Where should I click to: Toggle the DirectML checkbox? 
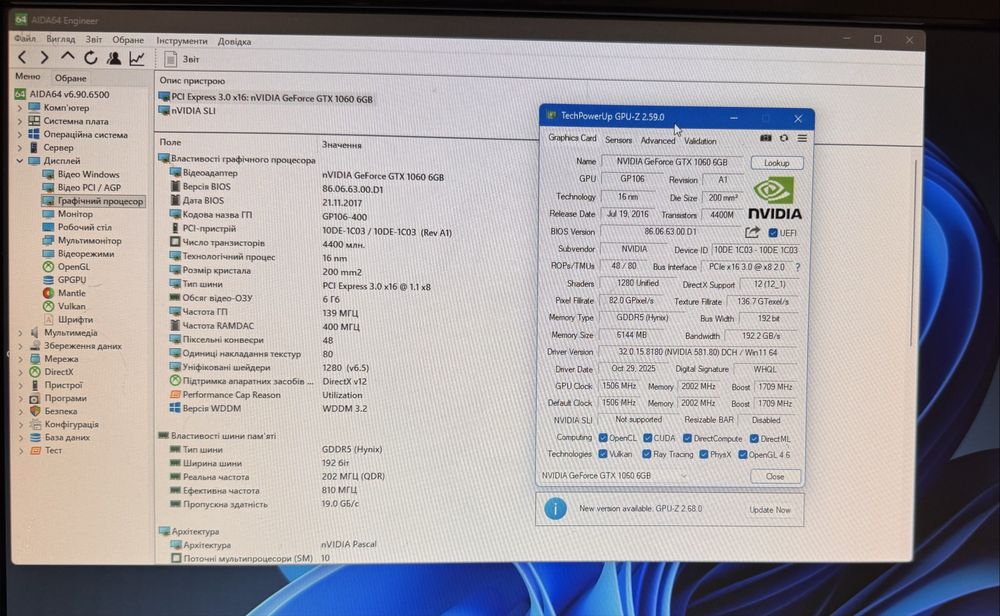click(754, 439)
